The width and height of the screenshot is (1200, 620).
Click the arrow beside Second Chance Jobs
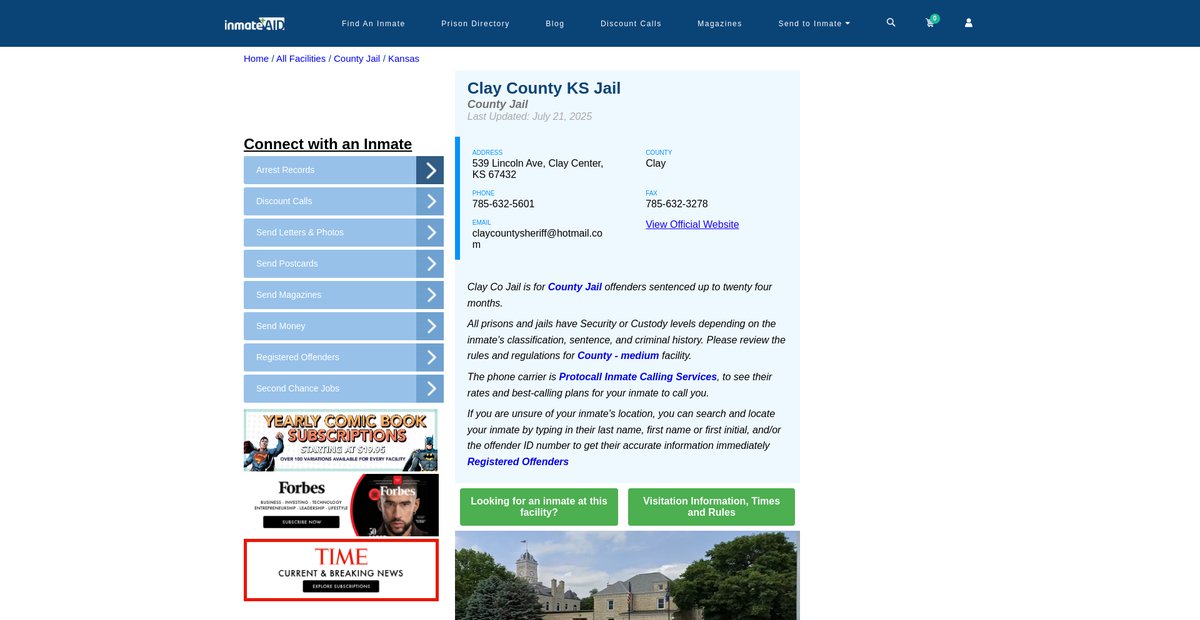coord(430,389)
